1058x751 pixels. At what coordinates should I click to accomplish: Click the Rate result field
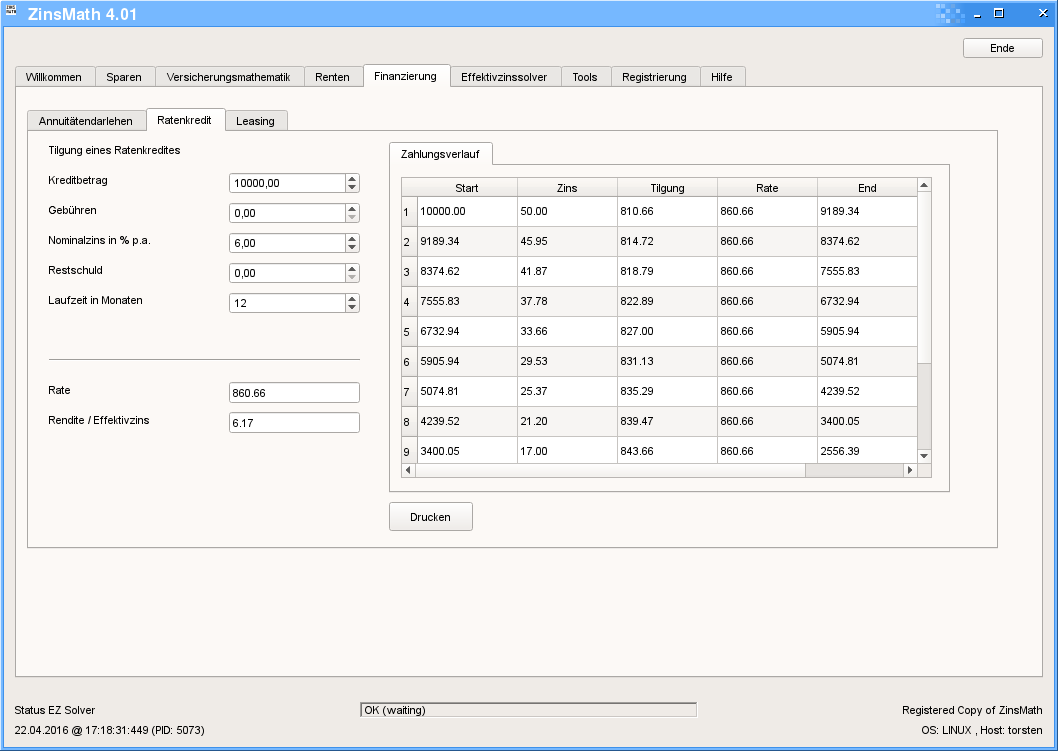[x=293, y=393]
